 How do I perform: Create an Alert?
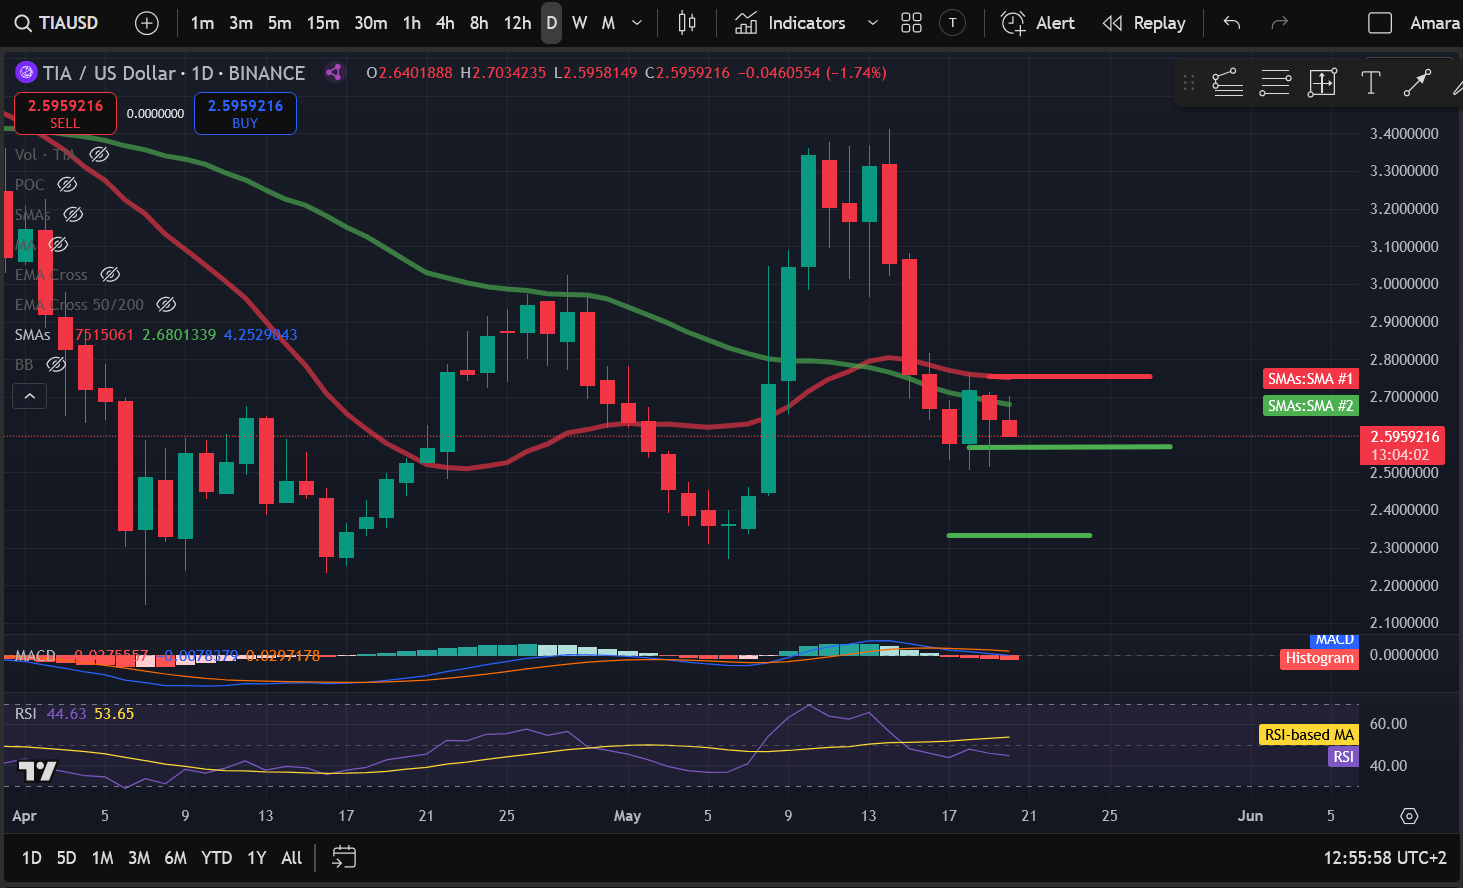[x=1038, y=23]
